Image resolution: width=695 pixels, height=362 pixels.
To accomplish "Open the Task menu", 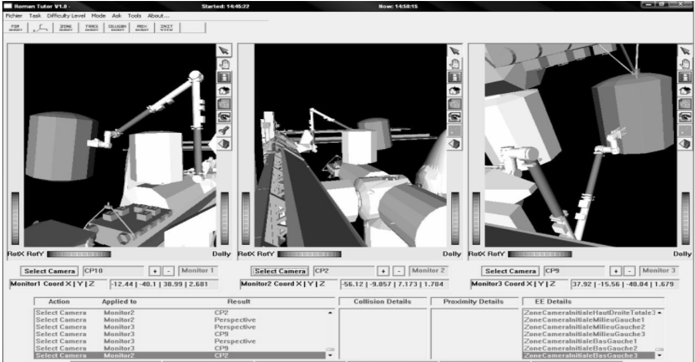I will coord(35,16).
